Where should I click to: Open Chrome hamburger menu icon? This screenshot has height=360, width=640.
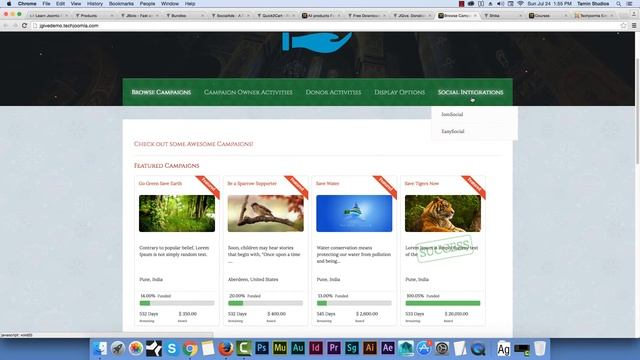pyautogui.click(x=634, y=25)
